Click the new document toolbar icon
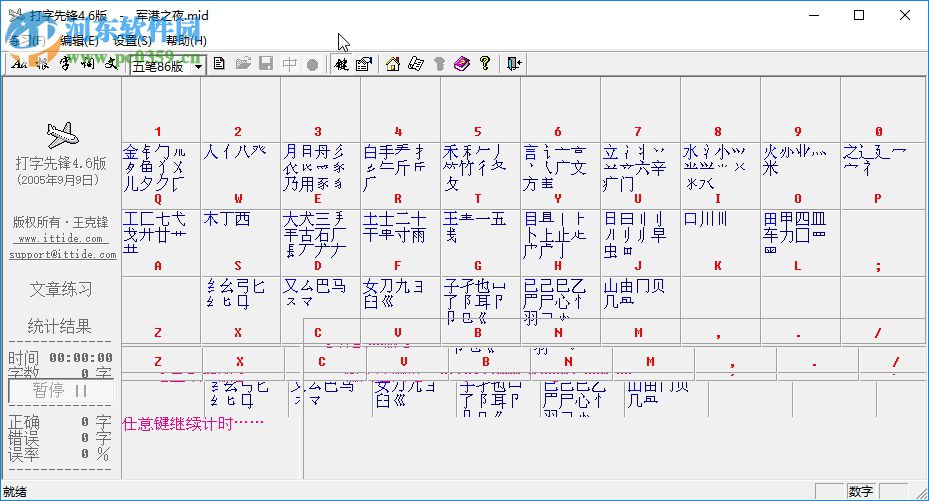This screenshot has width=929, height=501. click(x=219, y=63)
